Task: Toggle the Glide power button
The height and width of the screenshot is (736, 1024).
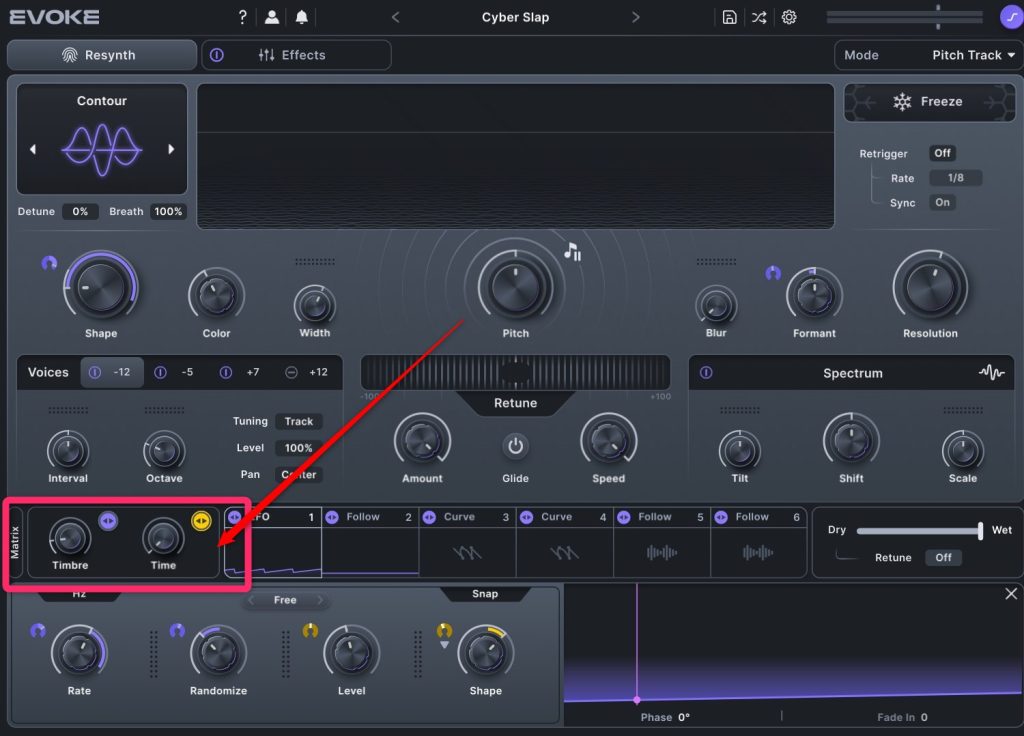Action: (515, 446)
